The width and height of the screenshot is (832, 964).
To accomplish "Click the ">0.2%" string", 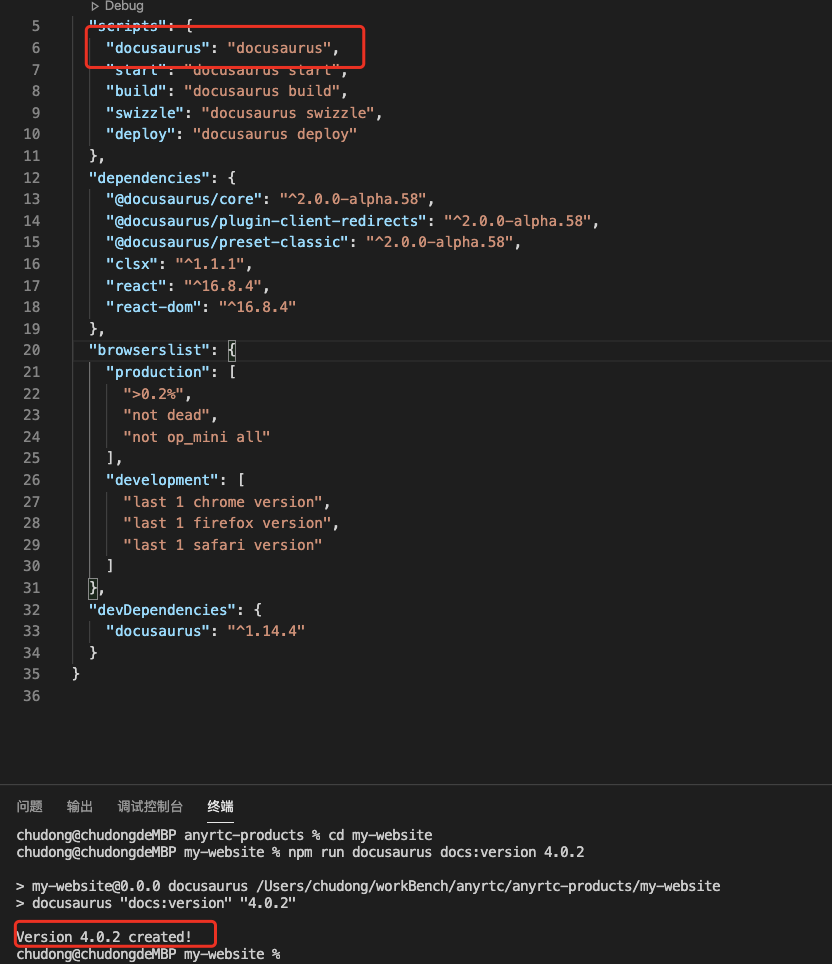I will [x=153, y=393].
